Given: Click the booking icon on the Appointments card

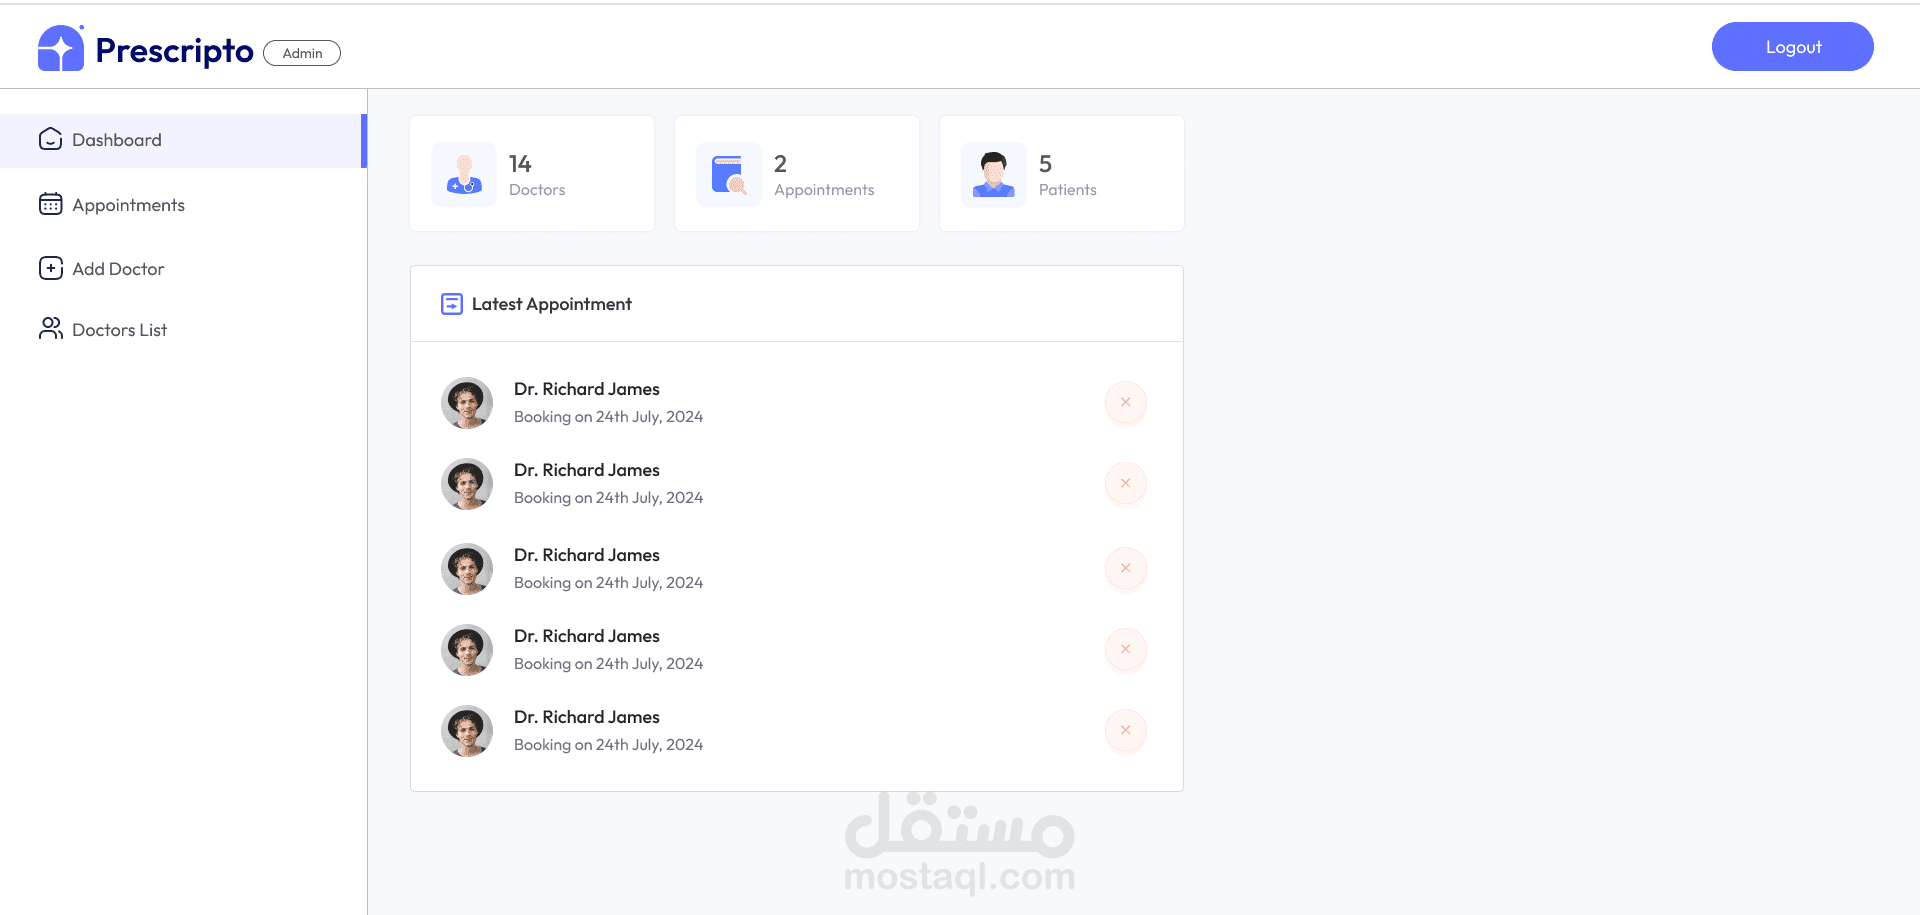Looking at the screenshot, I should (729, 174).
